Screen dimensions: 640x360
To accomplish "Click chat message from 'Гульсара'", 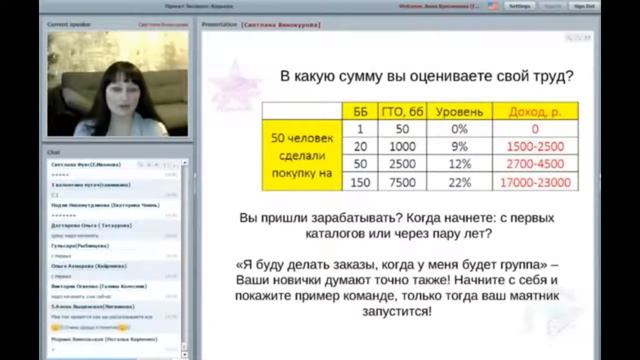I will click(x=113, y=251).
